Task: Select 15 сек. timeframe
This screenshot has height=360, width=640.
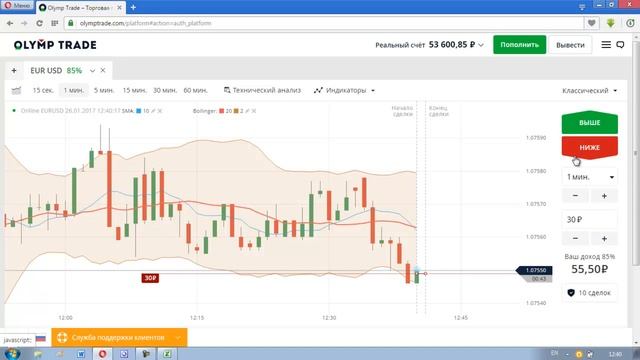Action: 43,90
